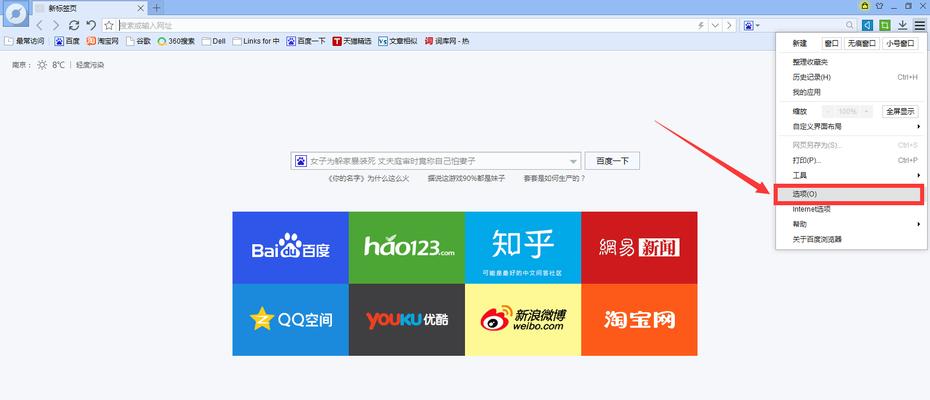This screenshot has height=400, width=930.
Task: Open the QQ空间 tile
Action: pos(291,320)
